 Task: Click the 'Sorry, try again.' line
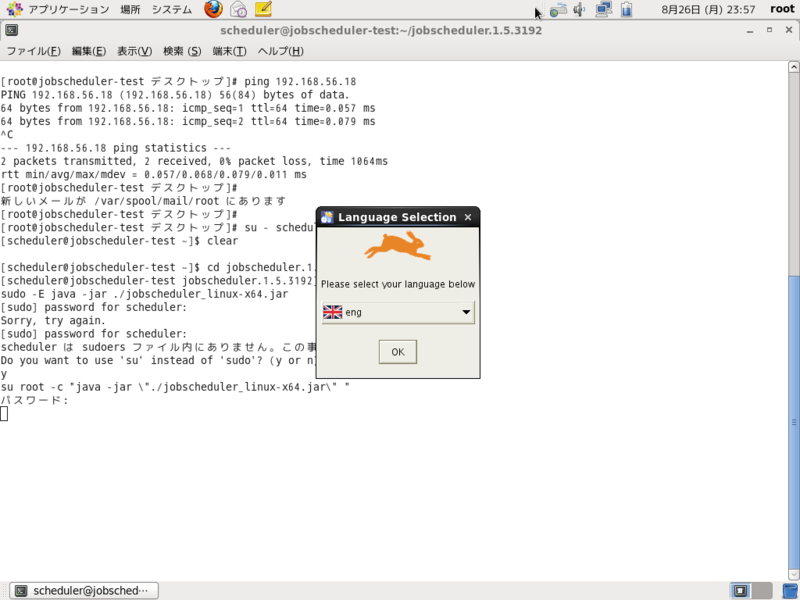pyautogui.click(x=53, y=320)
